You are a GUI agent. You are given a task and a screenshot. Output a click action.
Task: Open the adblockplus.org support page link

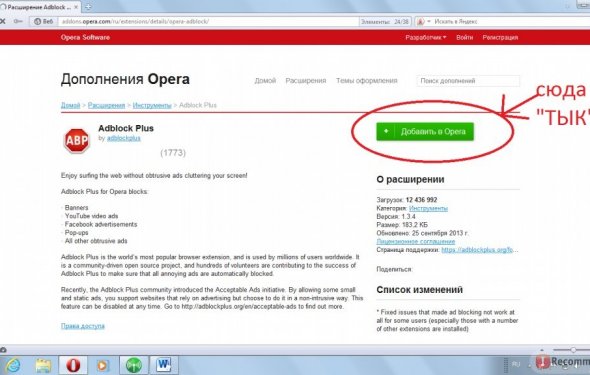[x=480, y=250]
